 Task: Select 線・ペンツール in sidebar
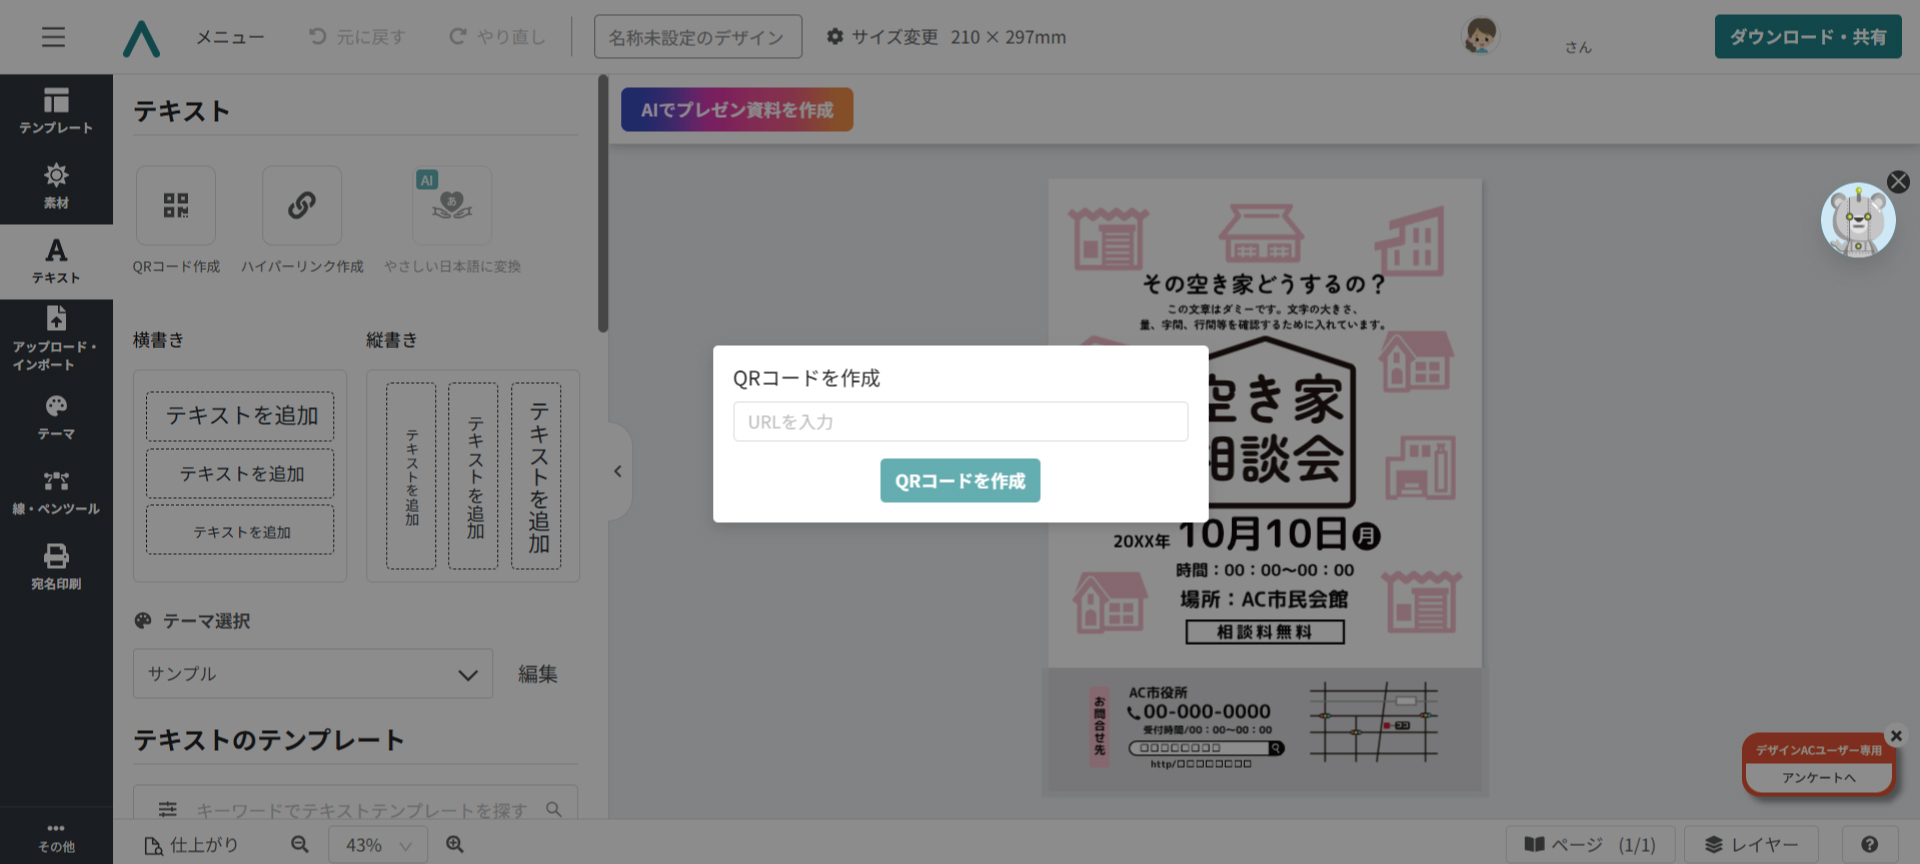56,492
